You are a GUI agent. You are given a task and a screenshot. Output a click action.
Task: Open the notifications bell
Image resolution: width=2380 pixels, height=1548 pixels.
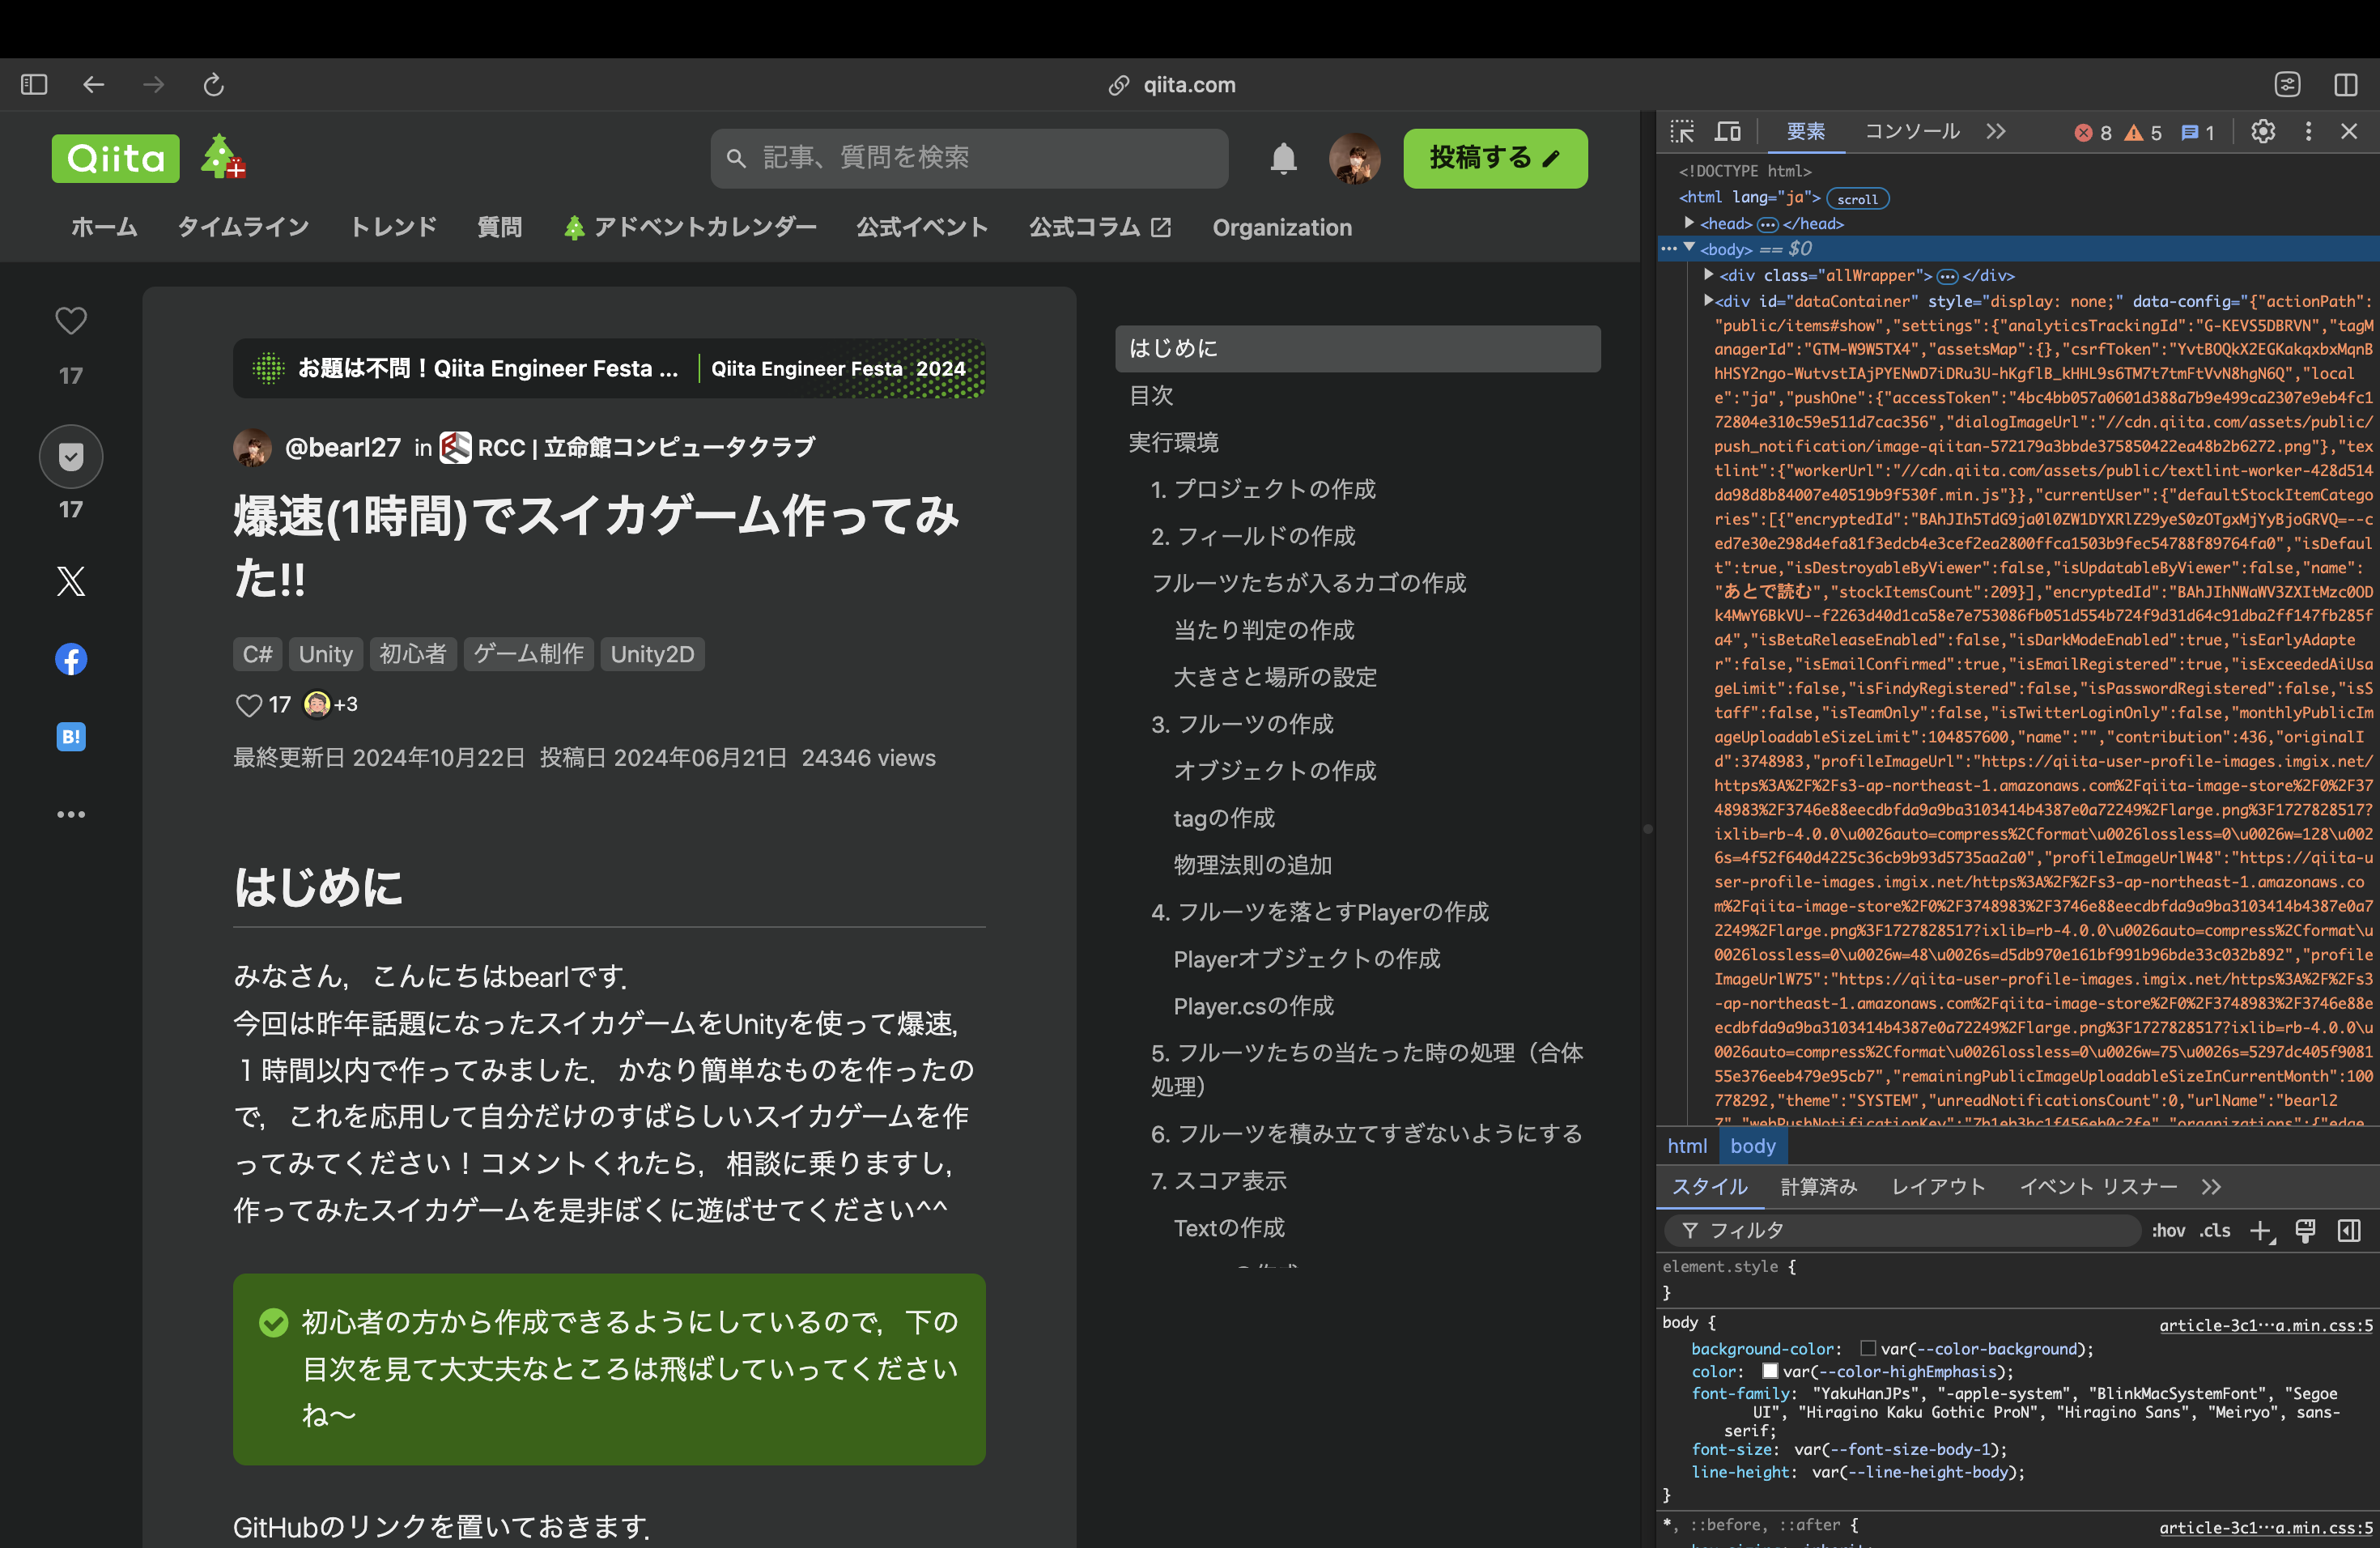[x=1283, y=158]
